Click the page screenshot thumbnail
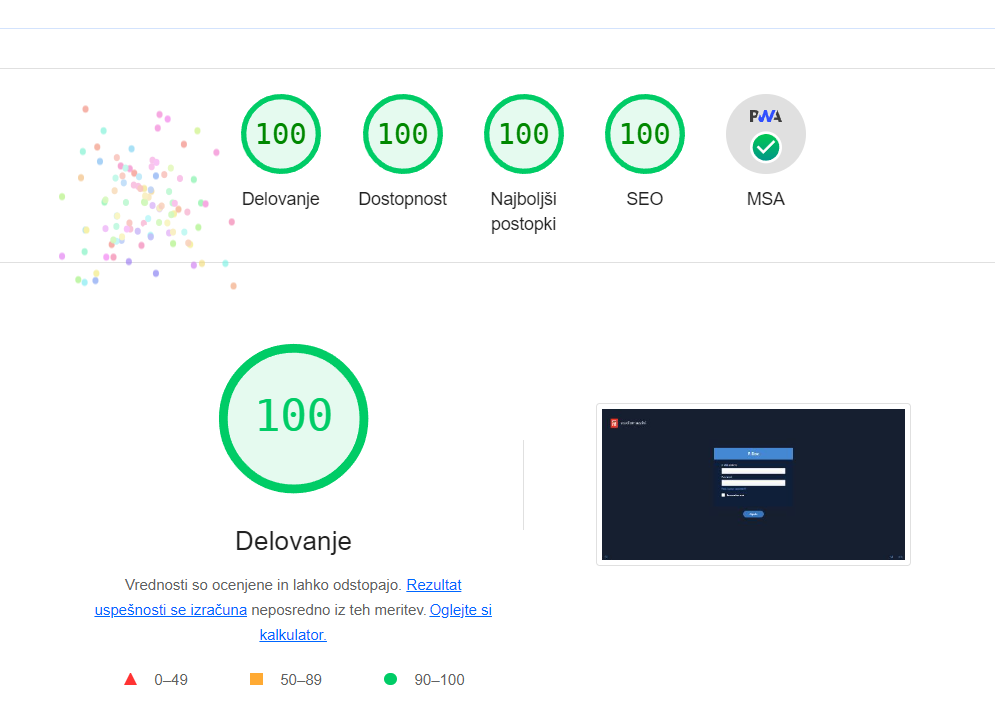The height and width of the screenshot is (715, 995). pos(753,484)
